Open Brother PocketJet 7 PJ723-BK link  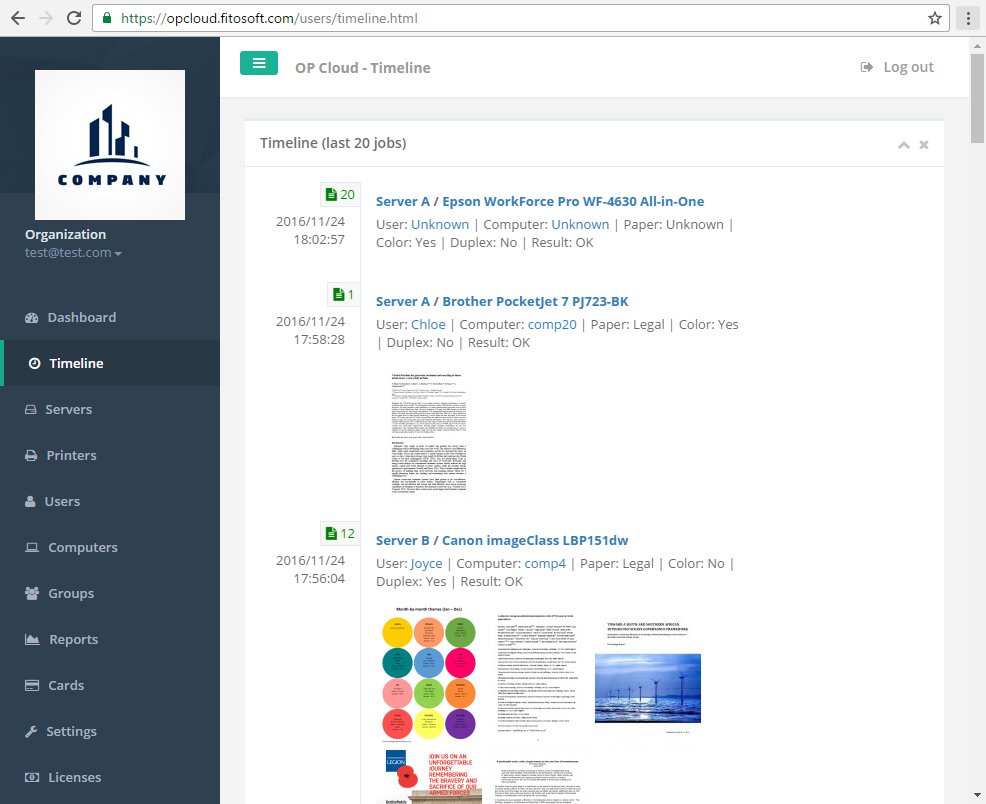point(535,302)
